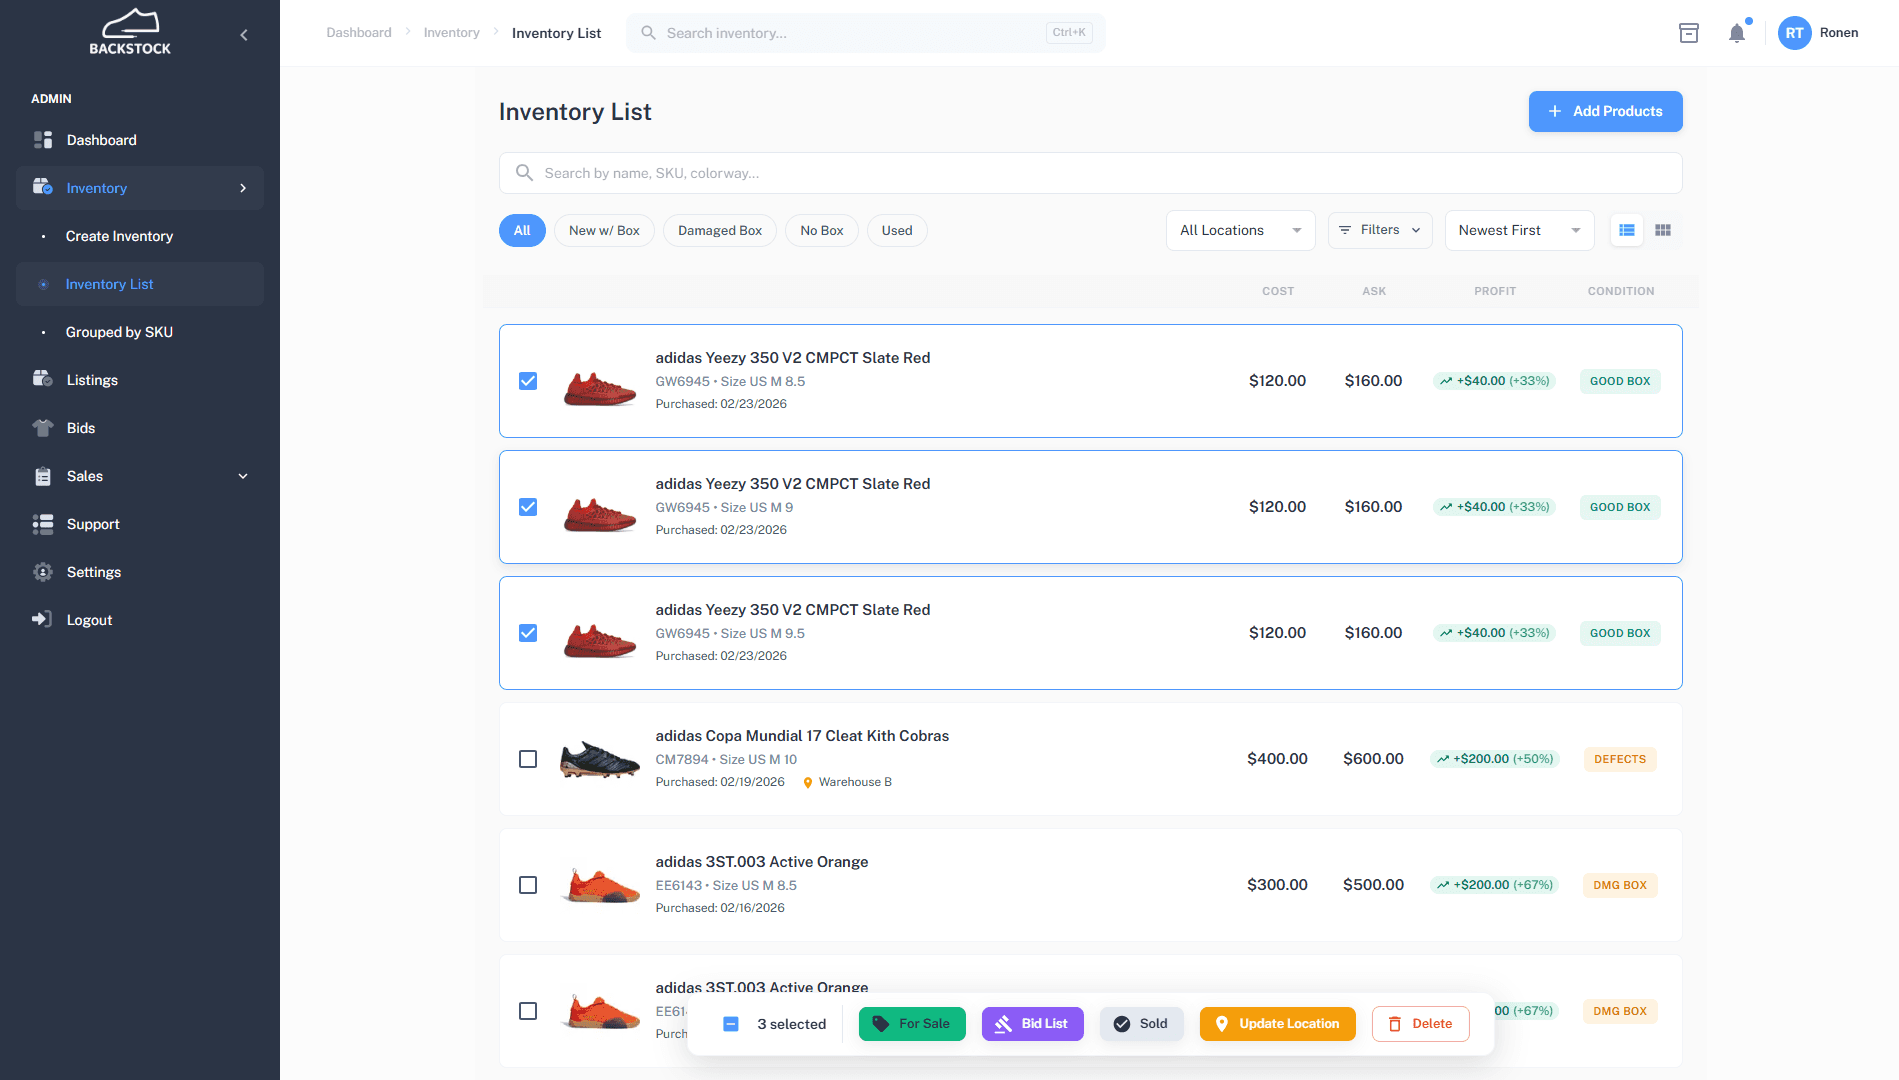Switch to grid view of inventory items
Image resolution: width=1899 pixels, height=1080 pixels.
coord(1663,230)
